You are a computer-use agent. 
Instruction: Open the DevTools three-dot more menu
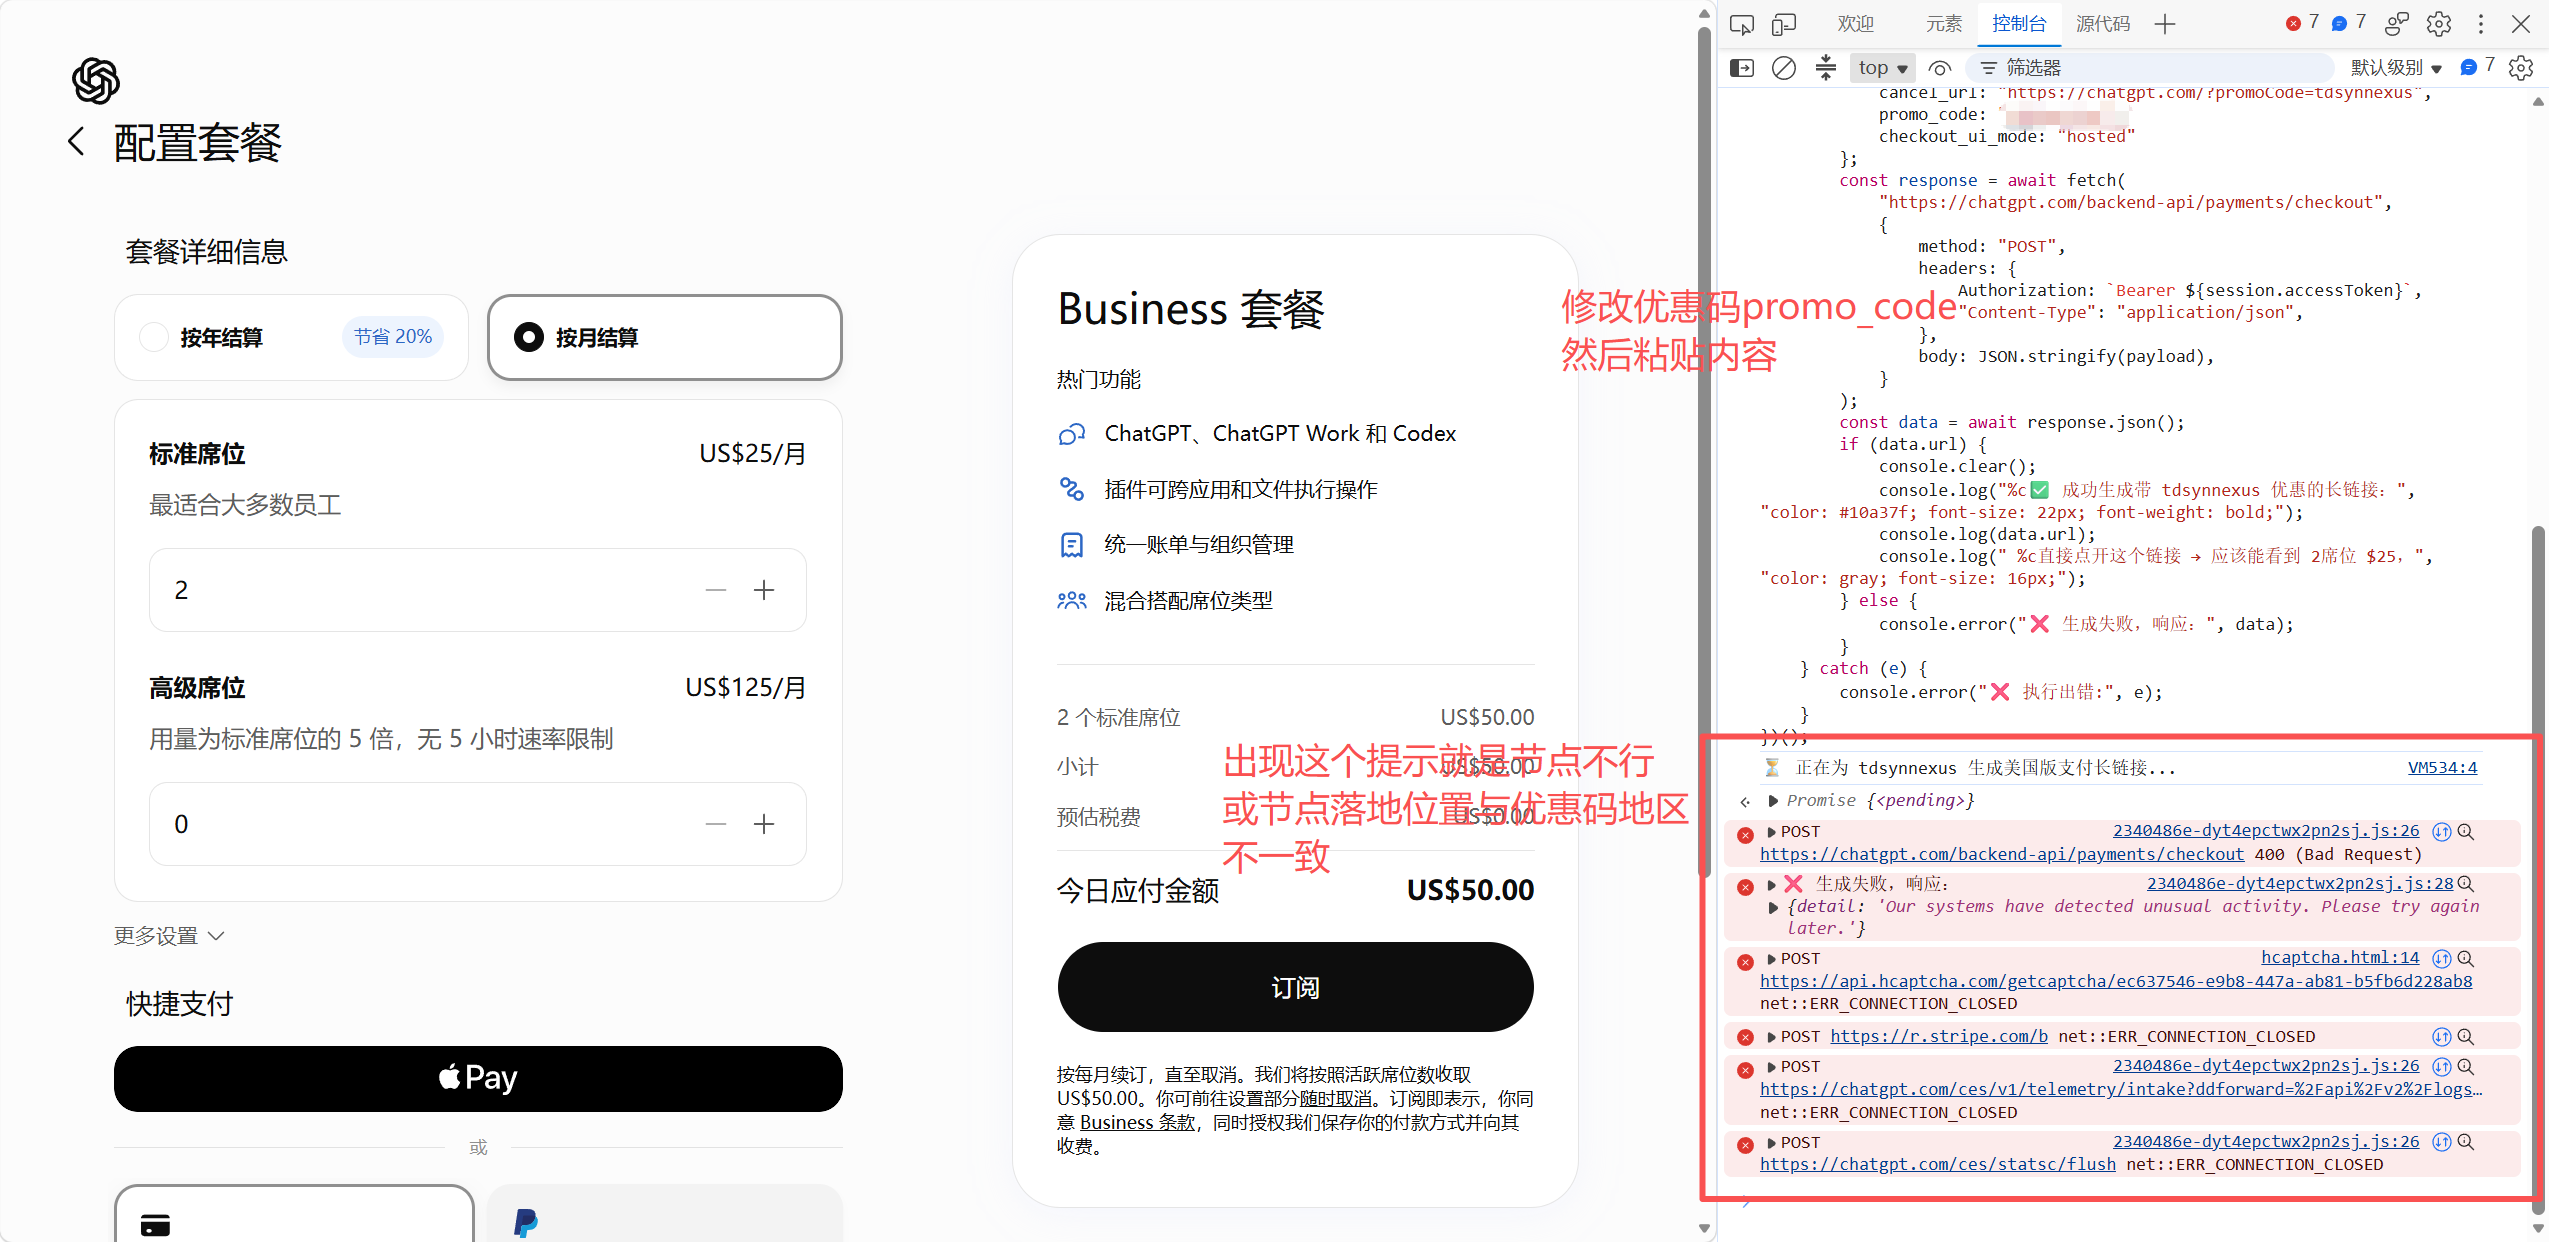point(2481,24)
